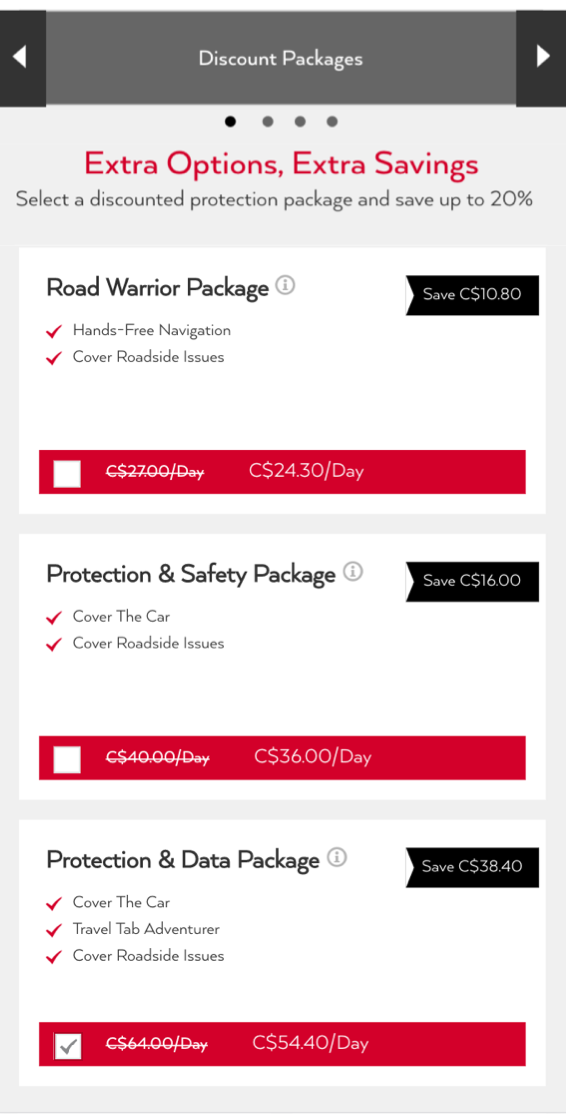
Task: Uncheck the Protection & Data Package checkbox
Action: coord(67,1046)
